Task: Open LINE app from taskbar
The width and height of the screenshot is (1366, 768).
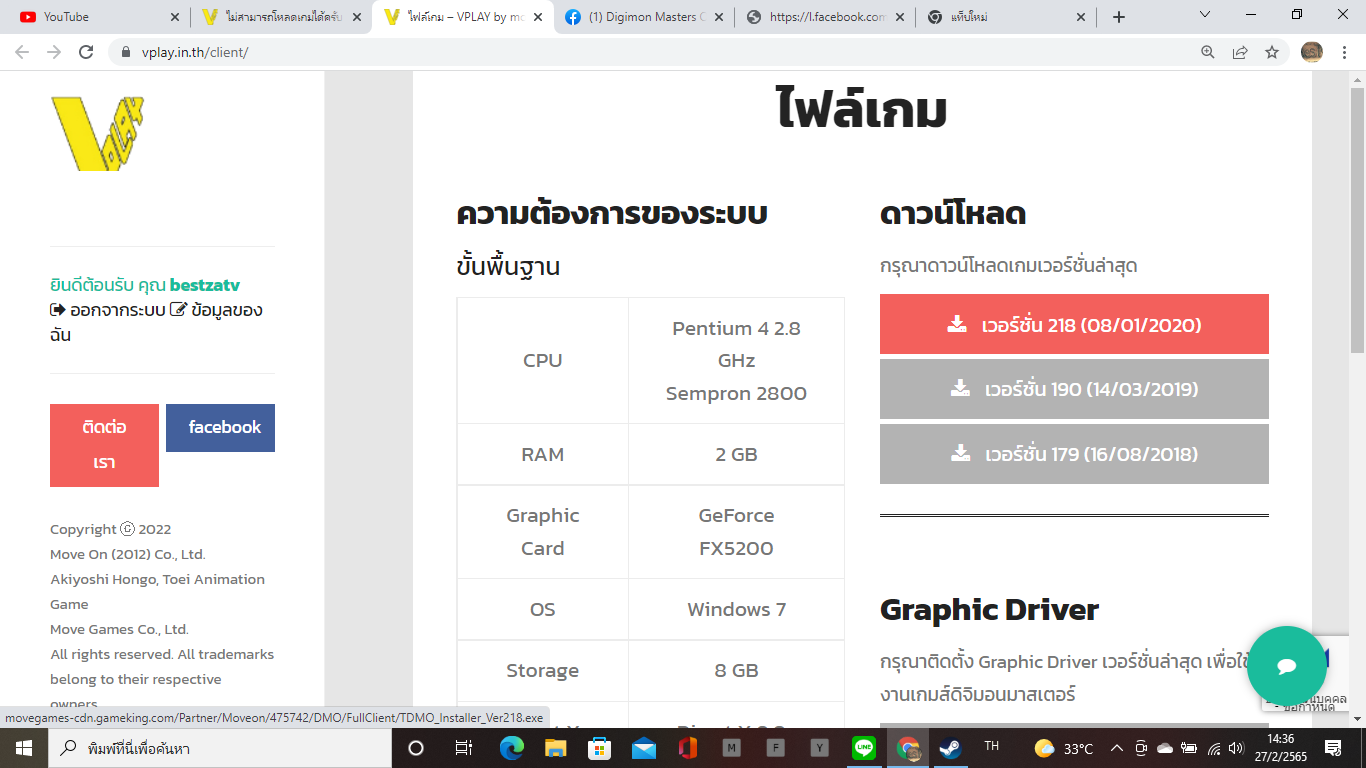Action: click(x=864, y=748)
